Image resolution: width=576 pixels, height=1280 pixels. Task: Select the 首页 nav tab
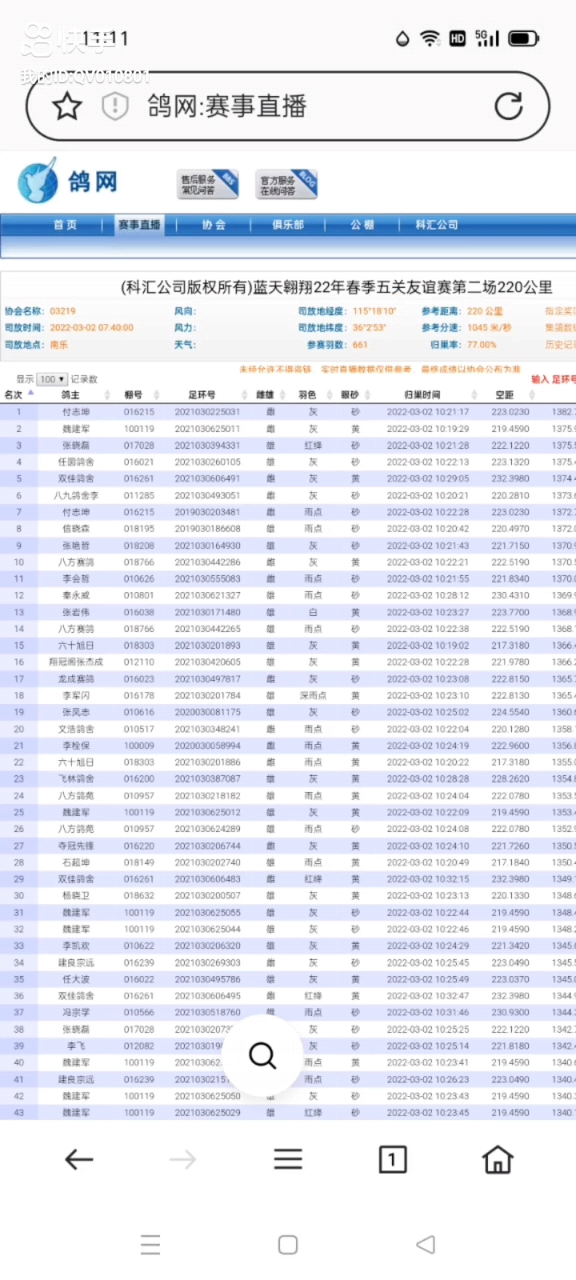click(64, 225)
